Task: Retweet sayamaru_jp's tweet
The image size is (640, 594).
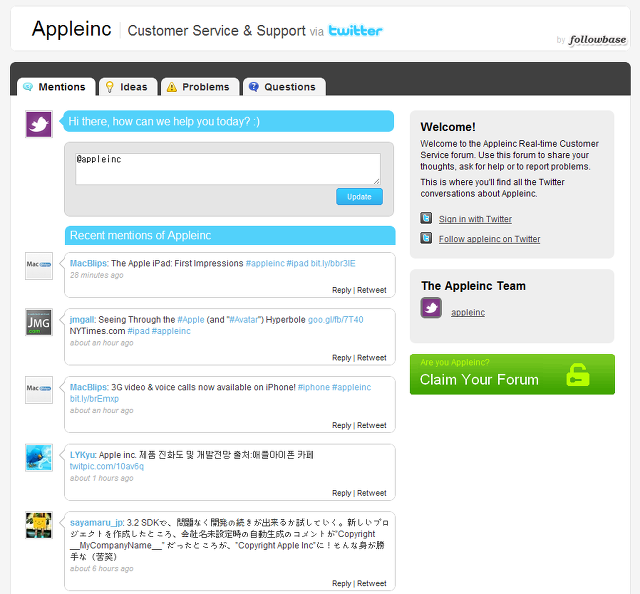Action: pos(372,584)
